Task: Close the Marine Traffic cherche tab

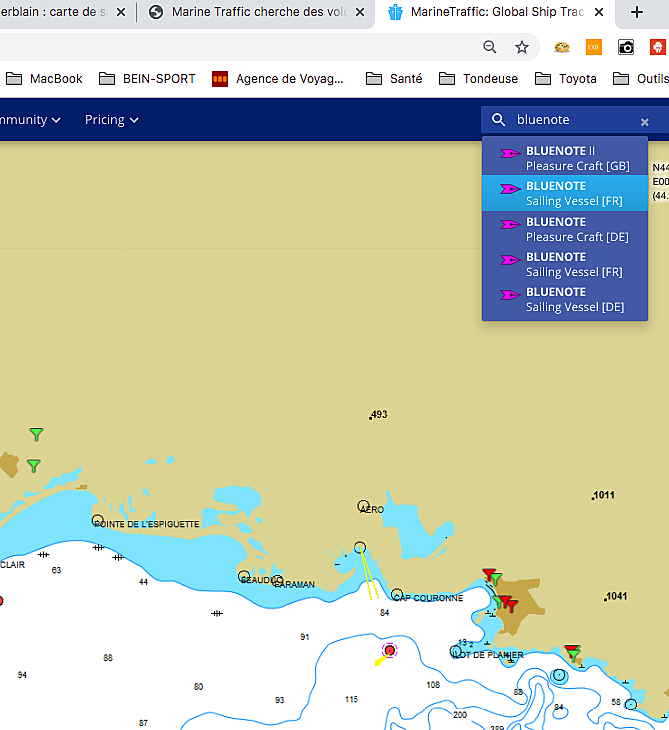Action: [x=360, y=12]
